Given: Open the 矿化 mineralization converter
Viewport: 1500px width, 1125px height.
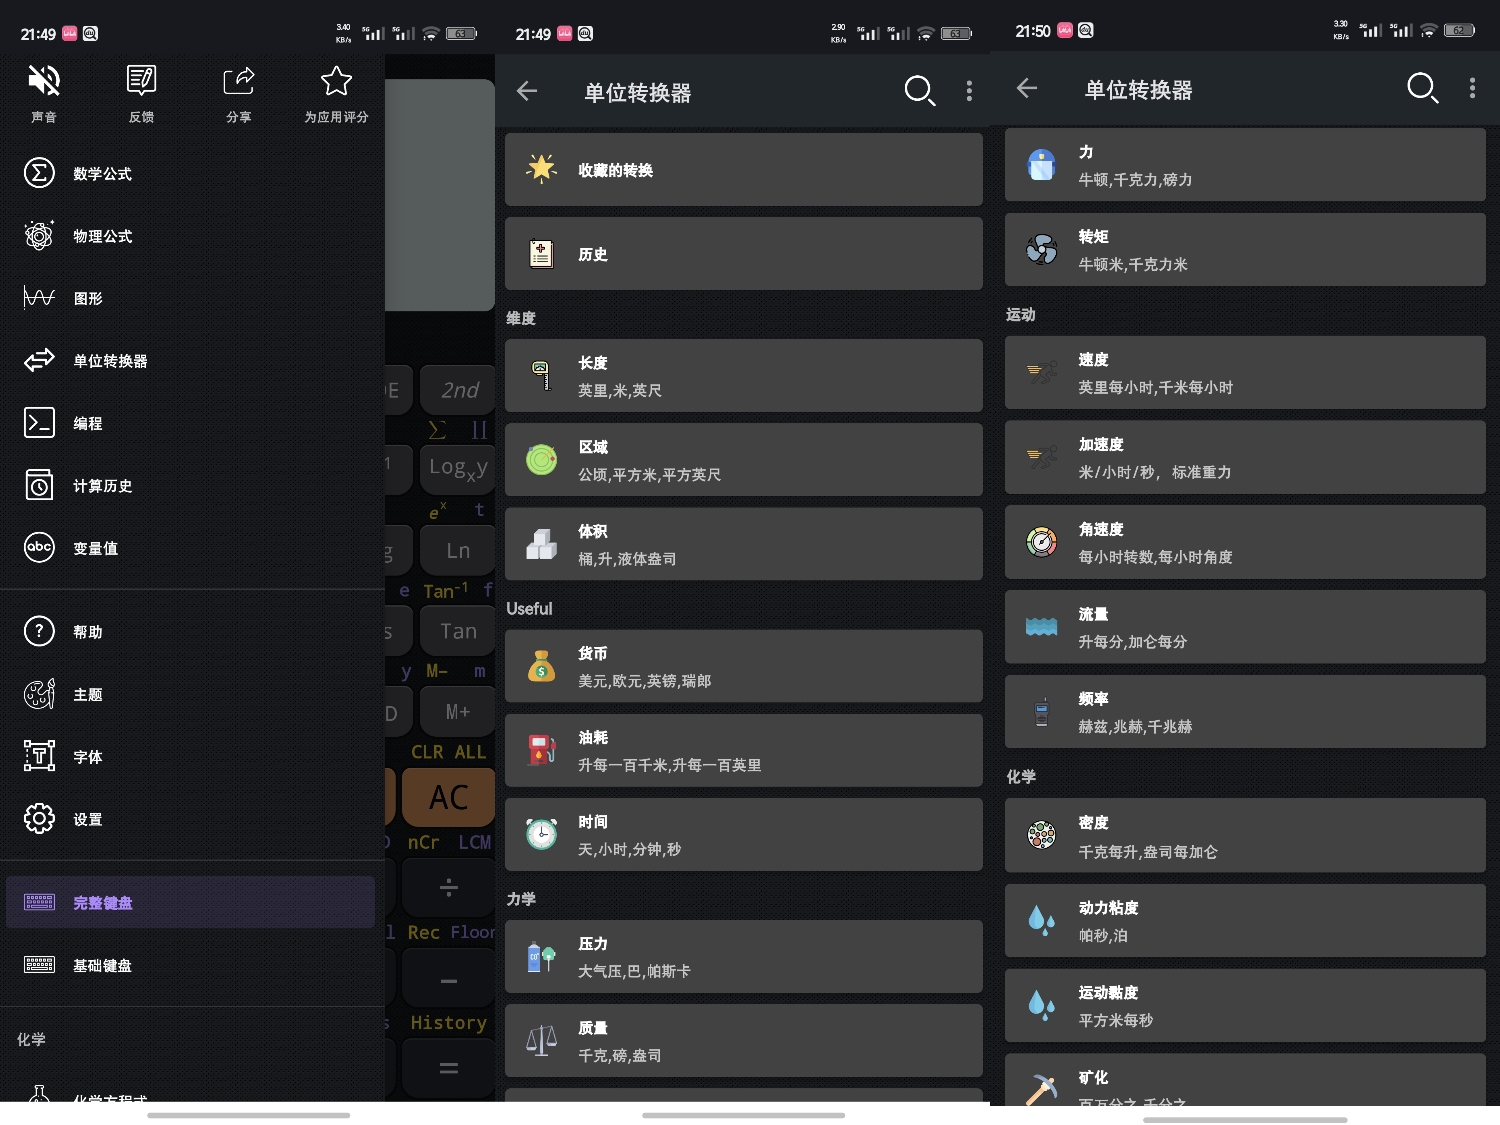Looking at the screenshot, I should click(x=1245, y=1079).
